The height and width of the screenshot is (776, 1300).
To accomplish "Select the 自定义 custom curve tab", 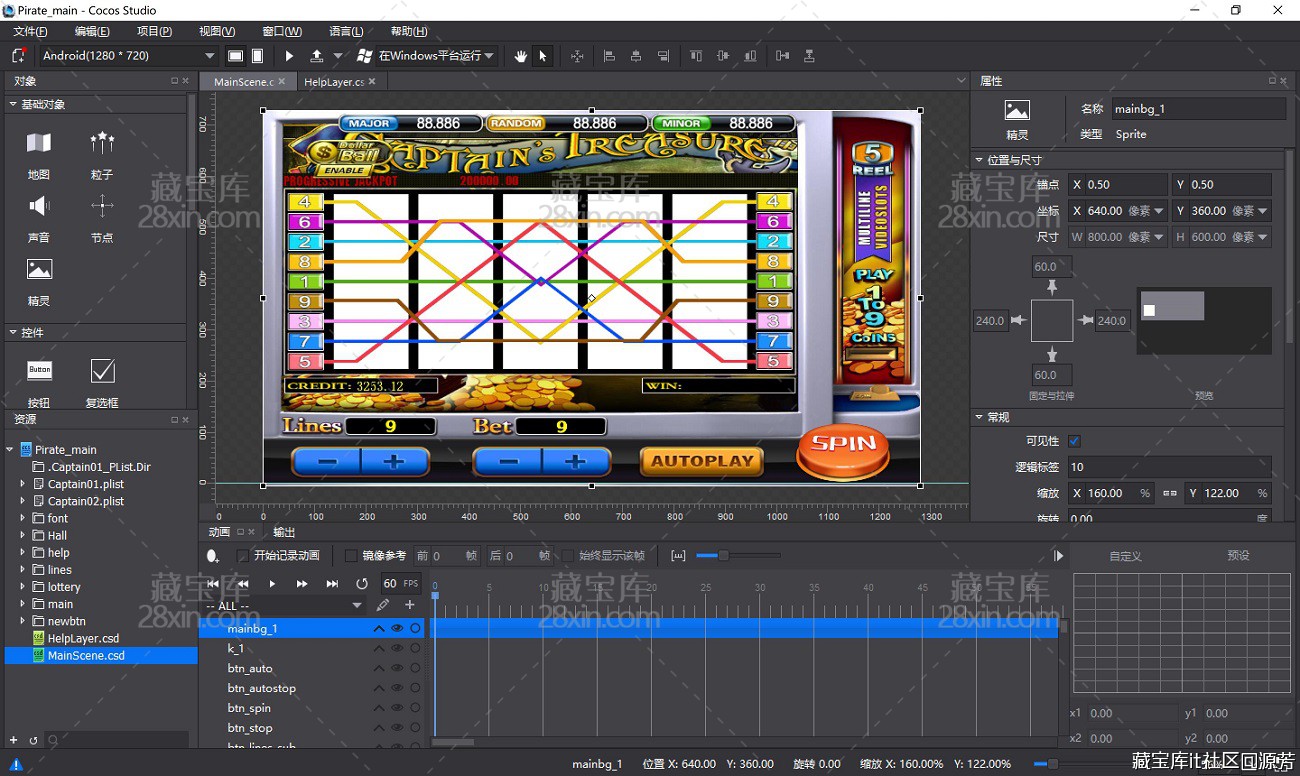I will pyautogui.click(x=1125, y=556).
